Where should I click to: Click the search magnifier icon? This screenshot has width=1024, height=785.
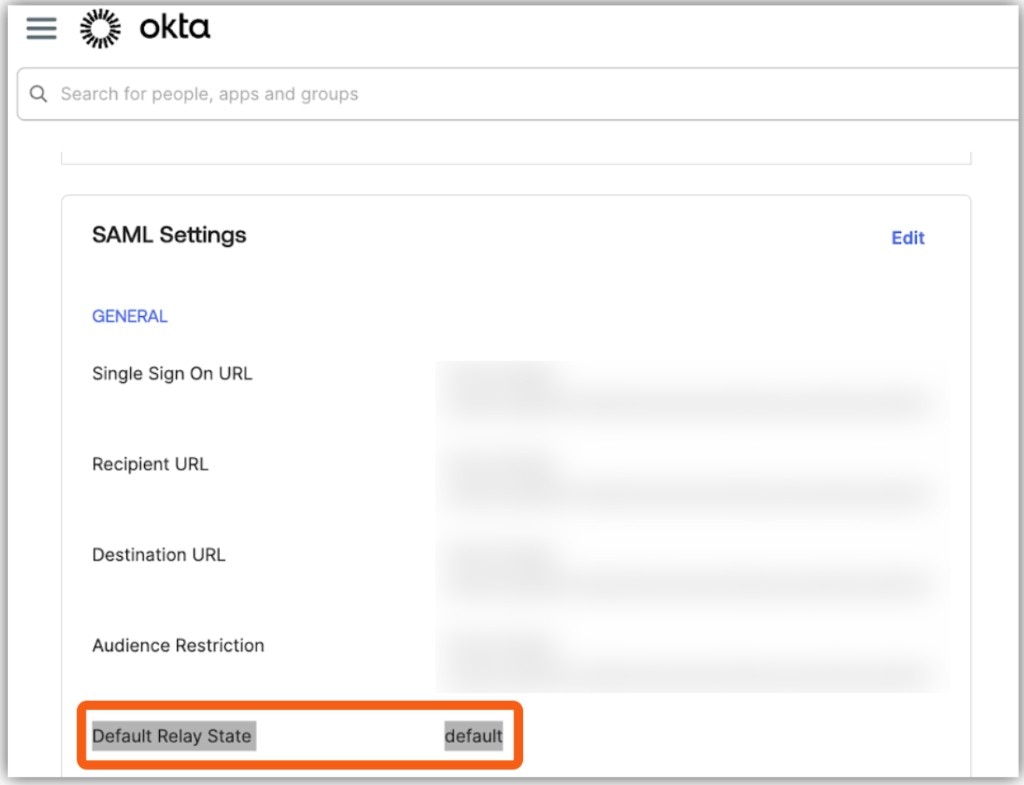pos(38,93)
